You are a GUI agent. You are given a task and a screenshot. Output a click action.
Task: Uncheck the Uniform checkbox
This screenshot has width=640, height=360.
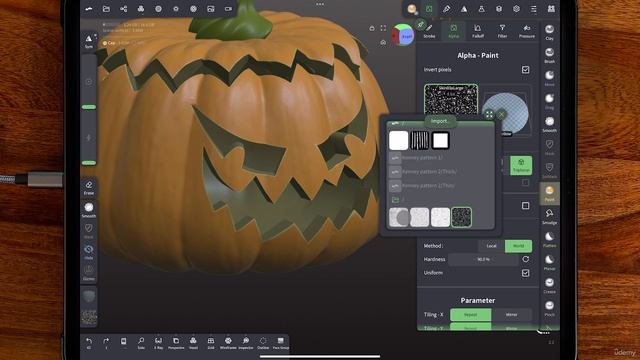(x=525, y=273)
